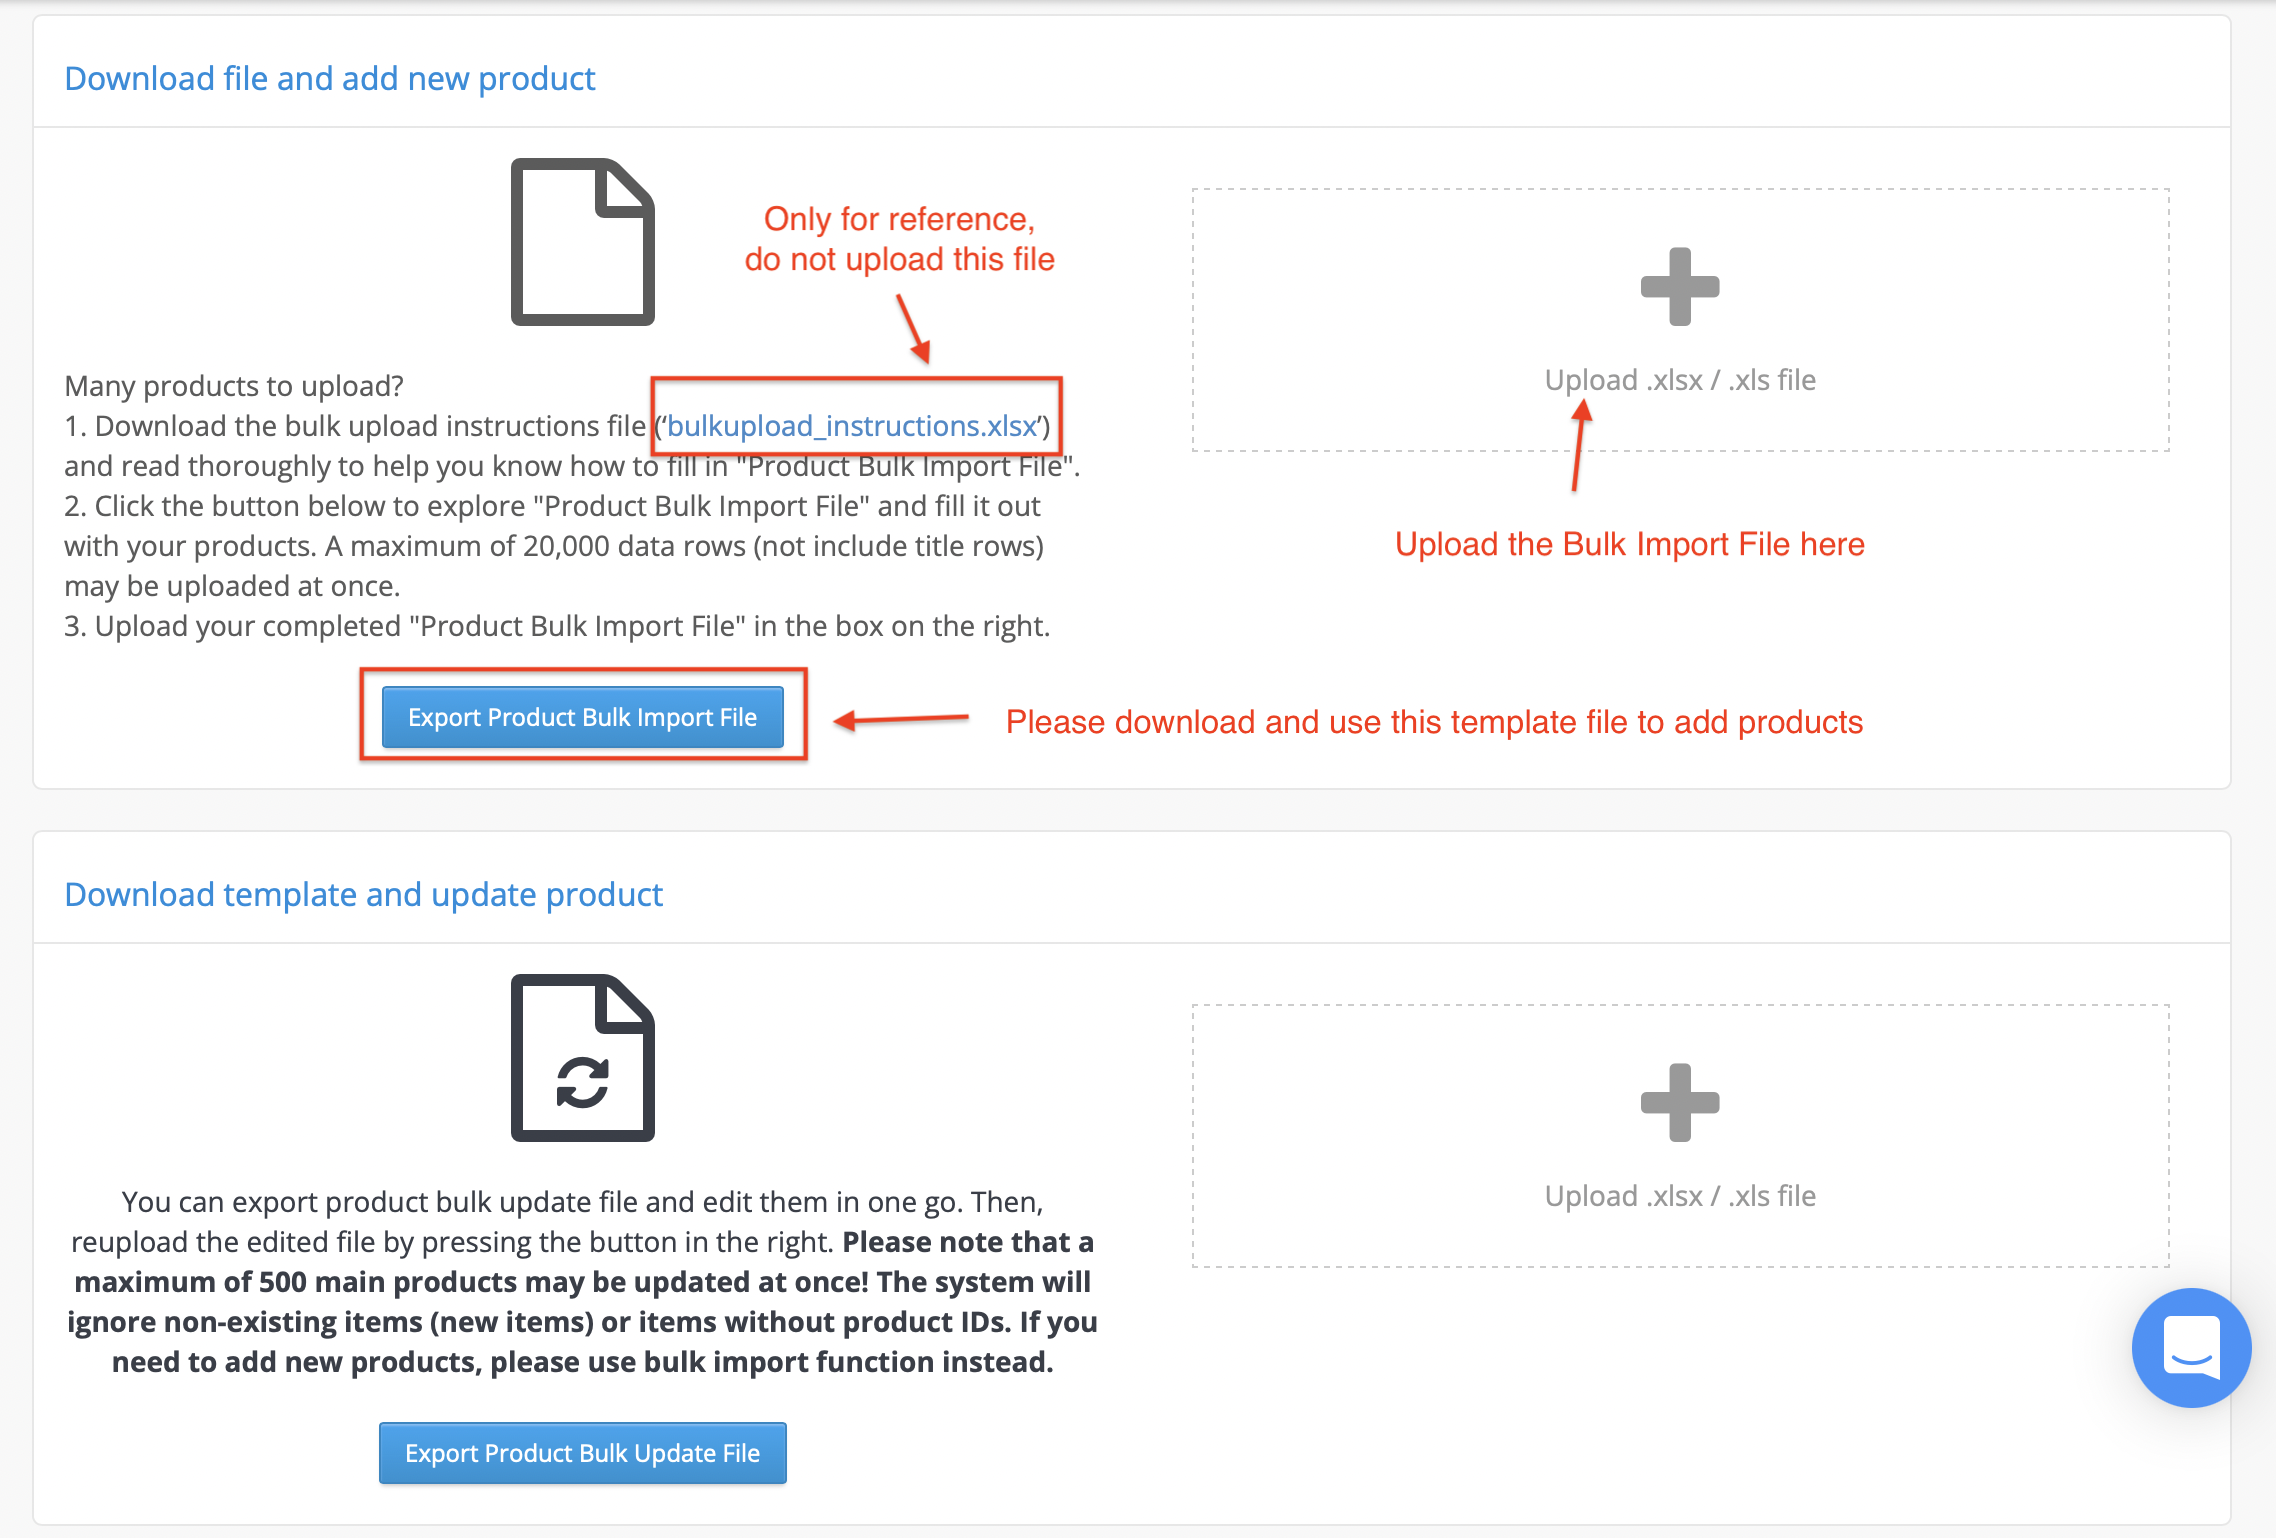Click 'Upload .xlsx / .xls file' text in bottom box
Viewport: 2276px width, 1538px height.
pos(1680,1196)
